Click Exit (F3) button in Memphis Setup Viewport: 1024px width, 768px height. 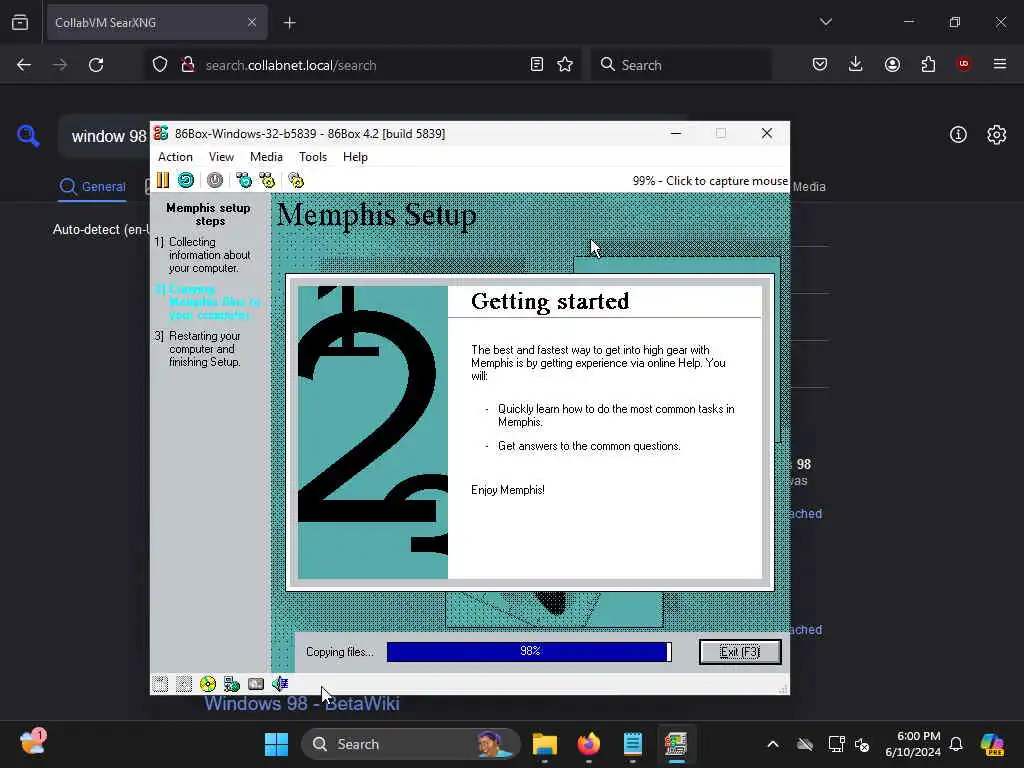click(740, 652)
